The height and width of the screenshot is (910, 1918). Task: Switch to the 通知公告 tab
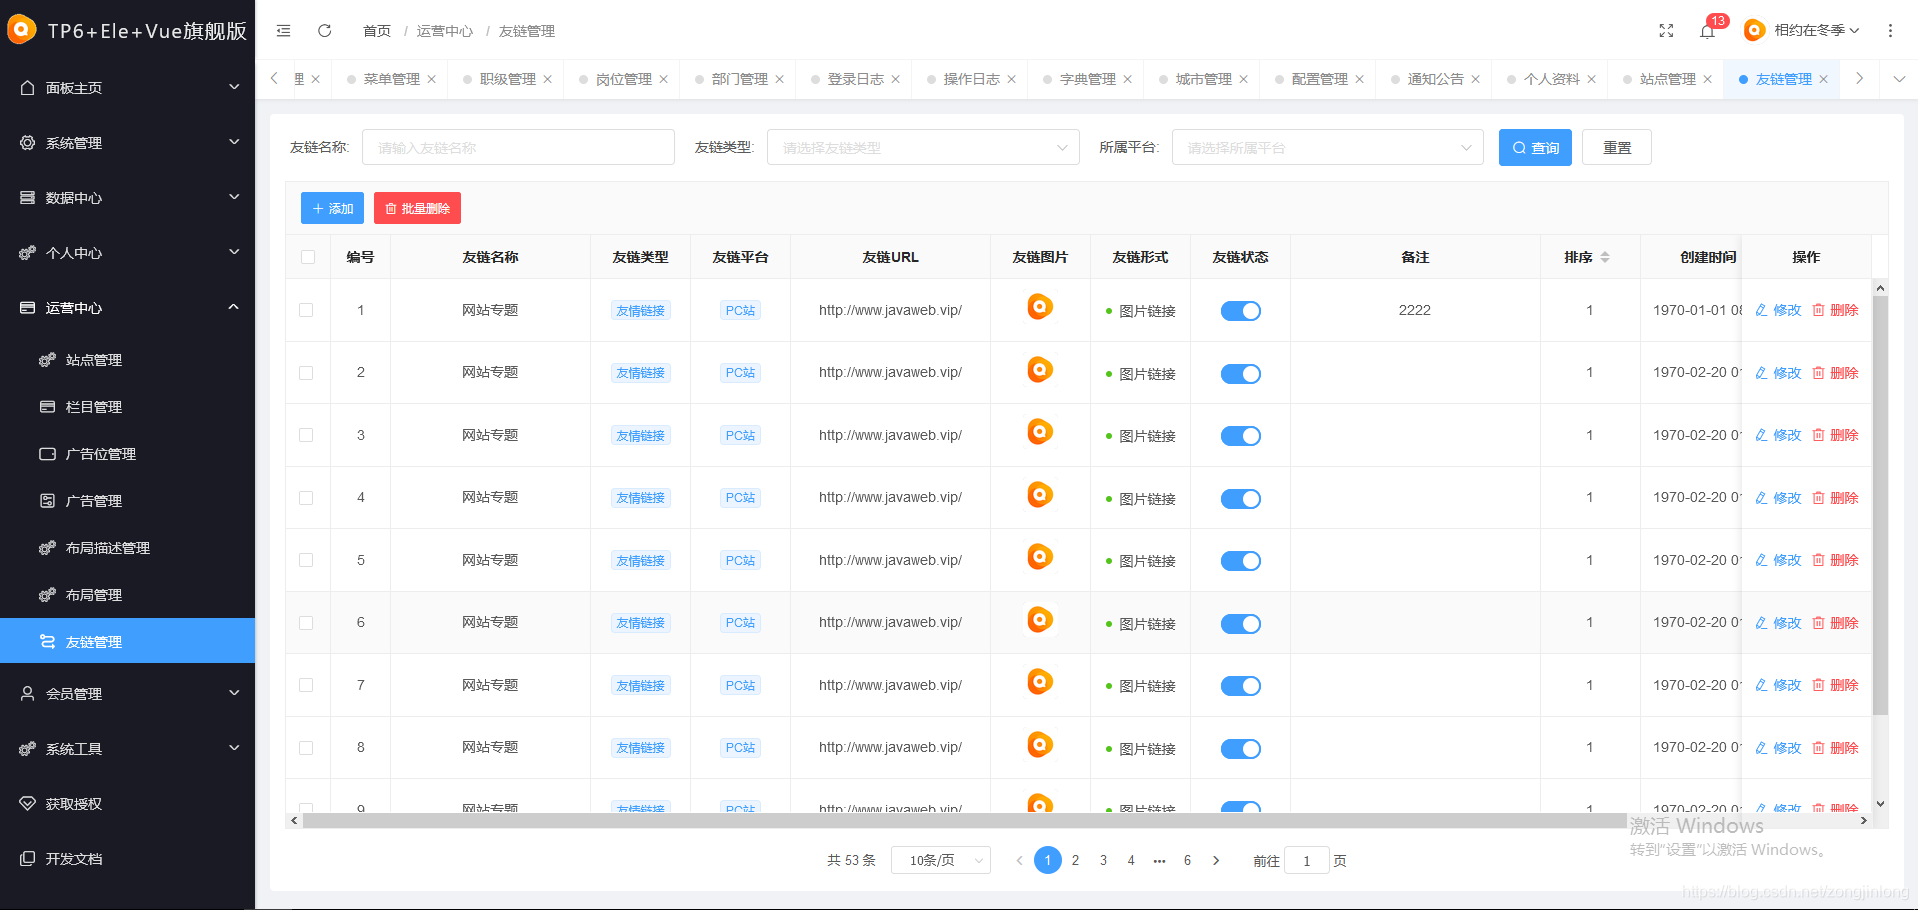(1436, 79)
